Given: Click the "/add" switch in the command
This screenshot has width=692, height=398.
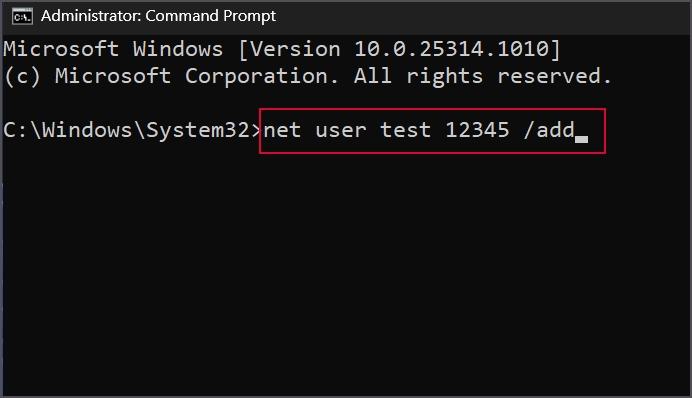Looking at the screenshot, I should [549, 130].
